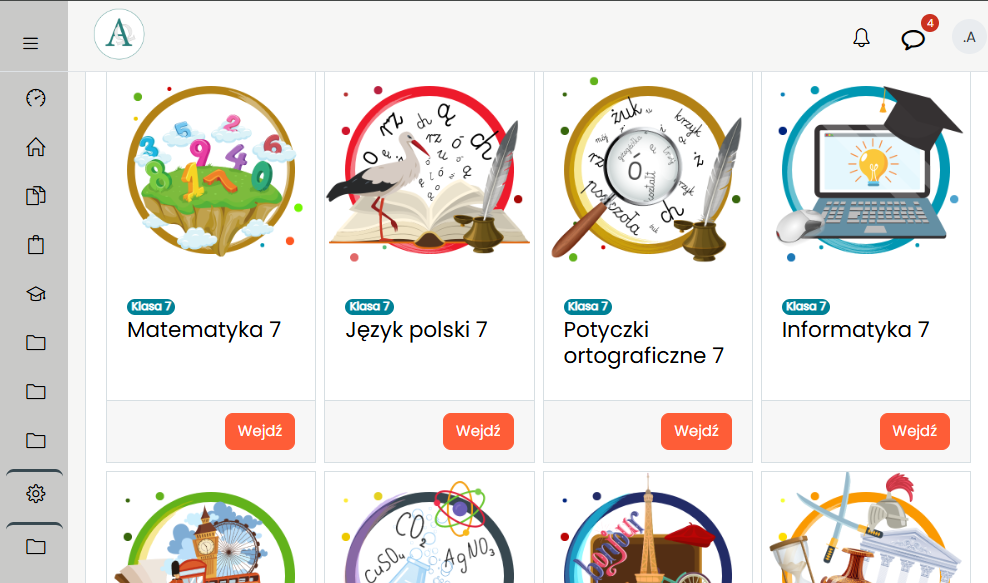The height and width of the screenshot is (583, 988).
Task: Select the Klasa 7 tag on Matematyka 7
Action: click(151, 306)
